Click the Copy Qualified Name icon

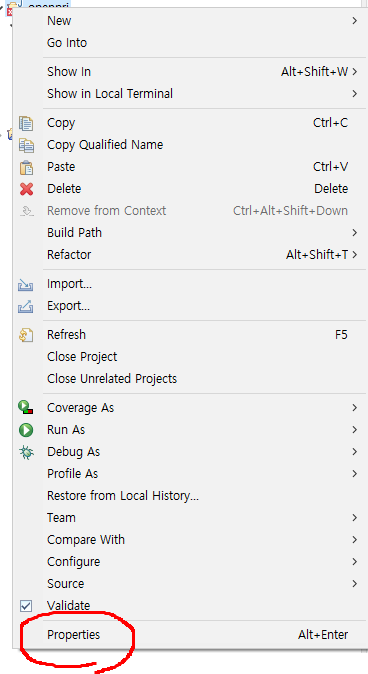click(x=26, y=145)
